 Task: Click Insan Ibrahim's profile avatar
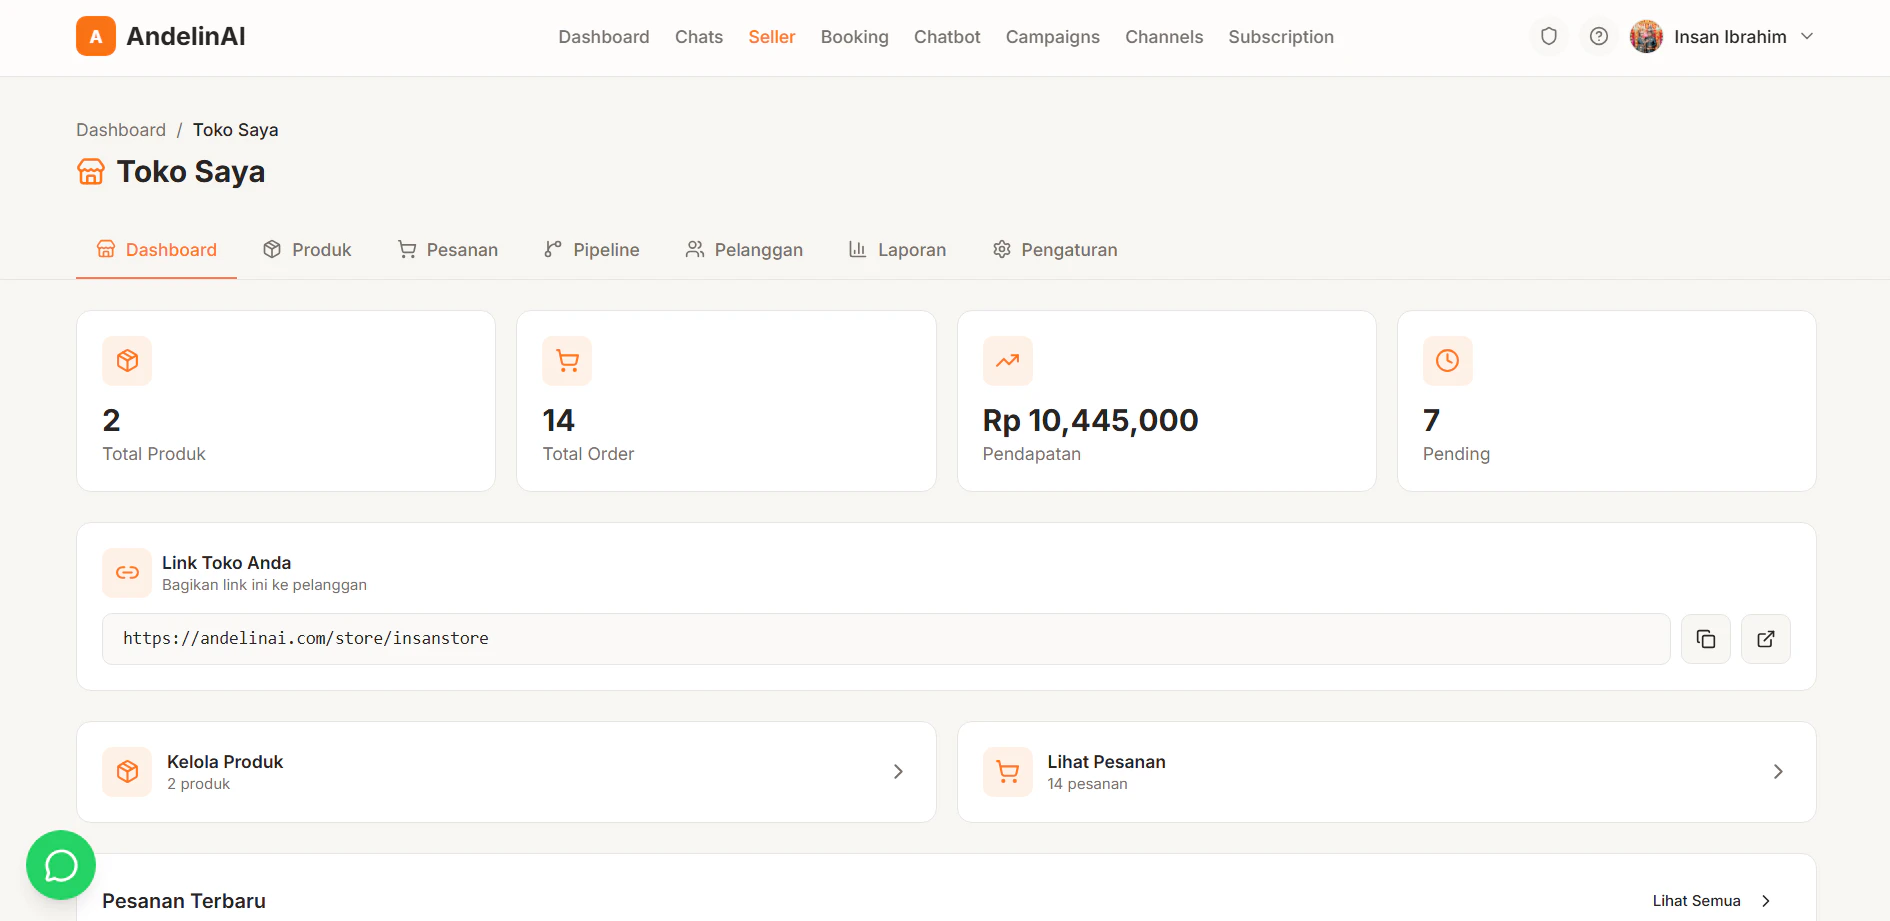[1646, 36]
